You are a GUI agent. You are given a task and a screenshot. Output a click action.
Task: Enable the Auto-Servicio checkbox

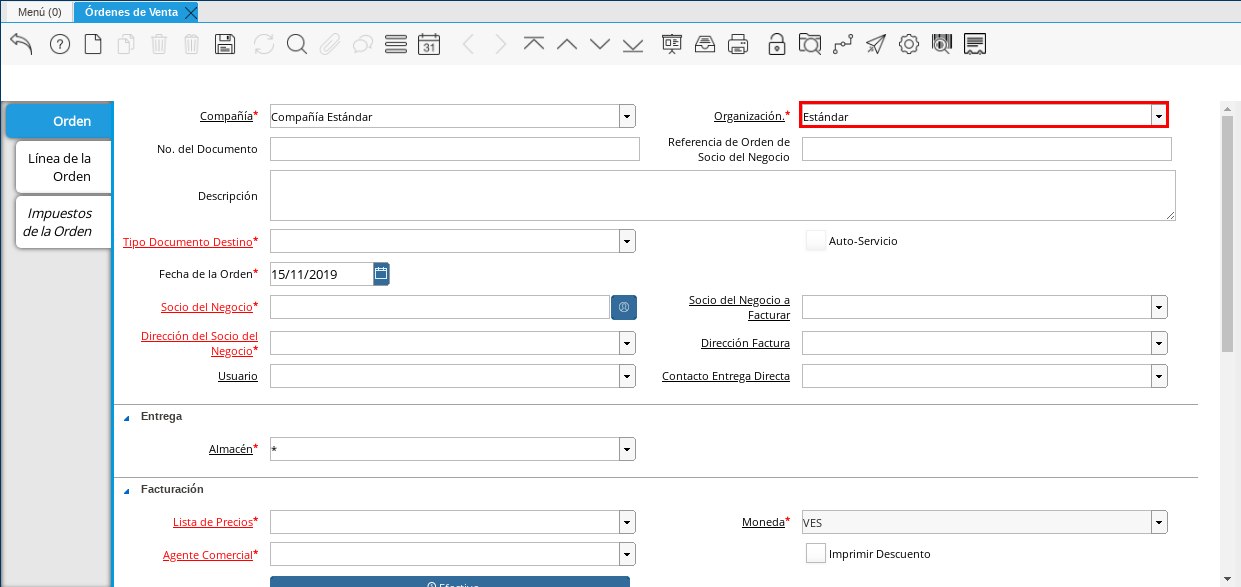point(816,241)
